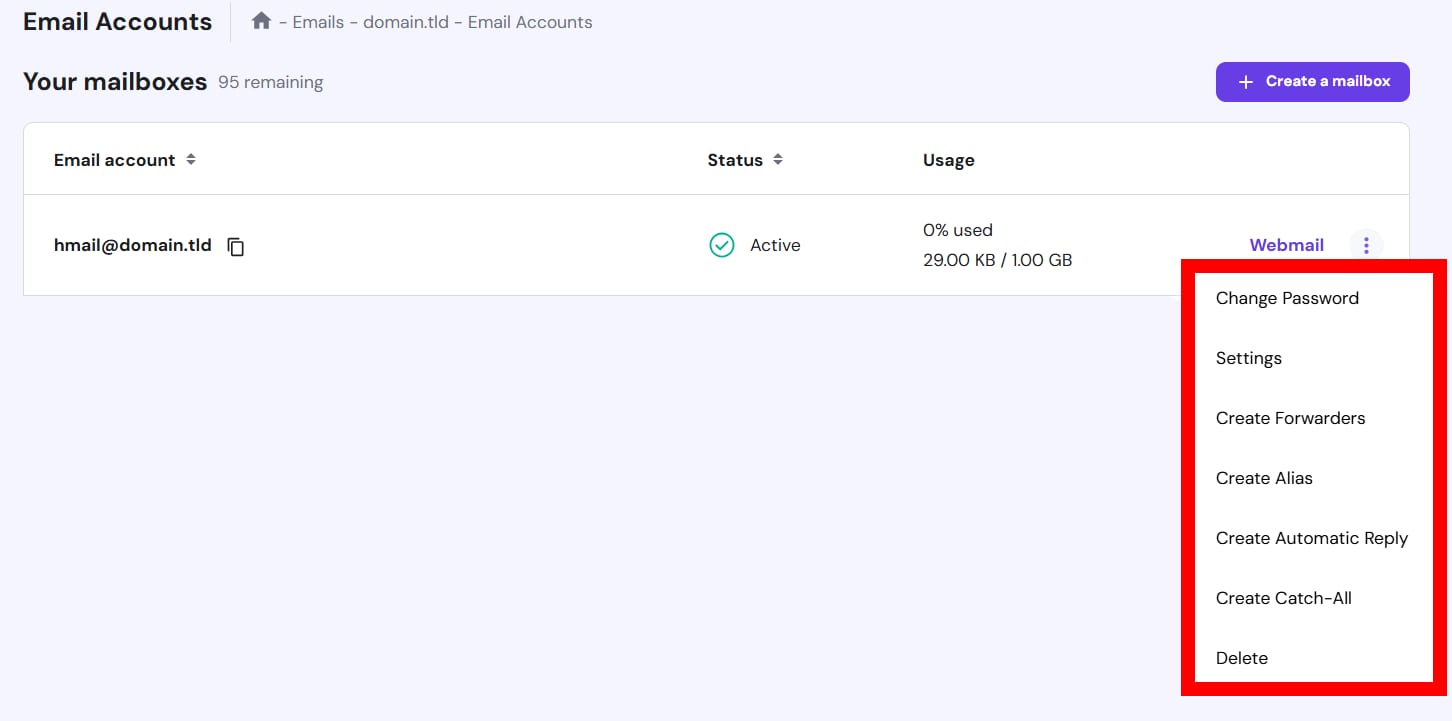The height and width of the screenshot is (721, 1452).
Task: Sort the Status column using its arrows
Action: (778, 160)
